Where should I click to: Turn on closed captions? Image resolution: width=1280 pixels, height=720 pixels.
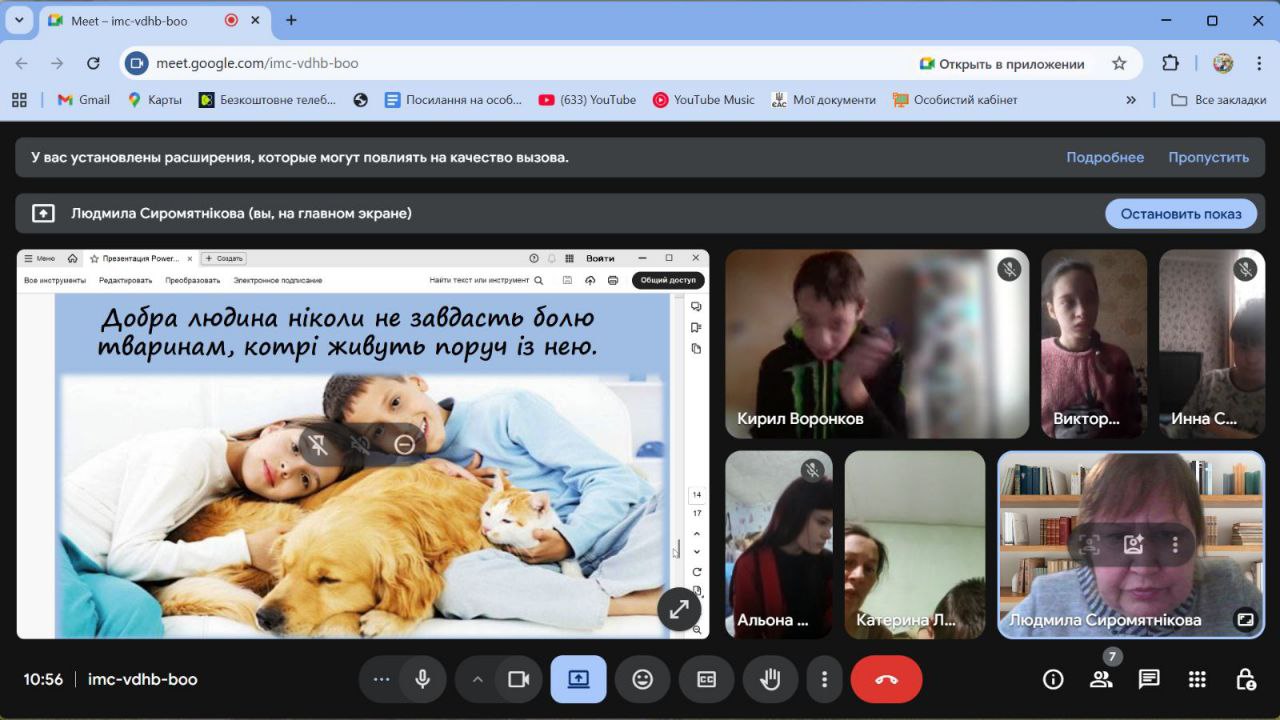coord(706,679)
